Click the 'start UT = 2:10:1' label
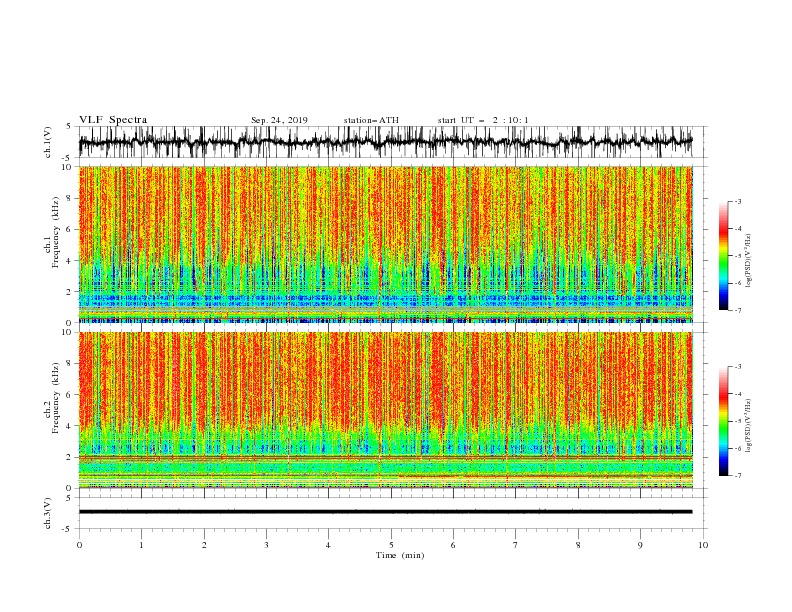The width and height of the screenshot is (792, 612). pyautogui.click(x=483, y=120)
